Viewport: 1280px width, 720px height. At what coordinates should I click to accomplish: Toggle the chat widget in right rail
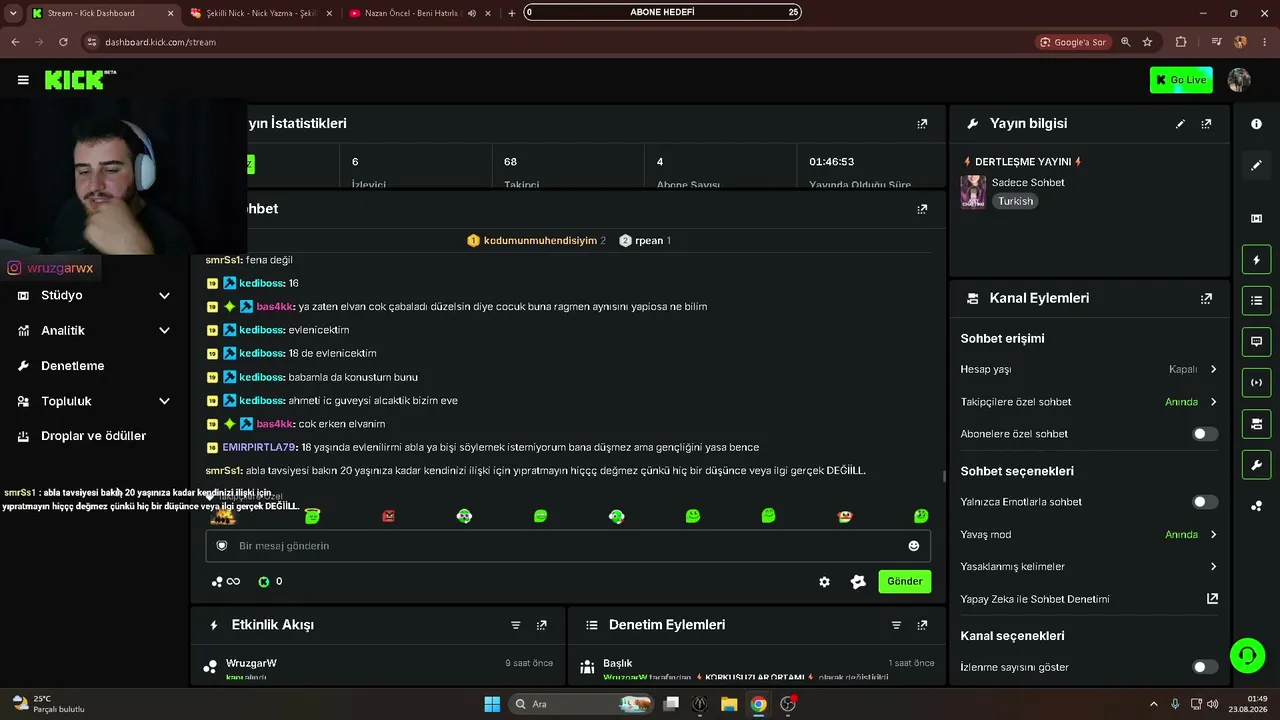pyautogui.click(x=1256, y=342)
